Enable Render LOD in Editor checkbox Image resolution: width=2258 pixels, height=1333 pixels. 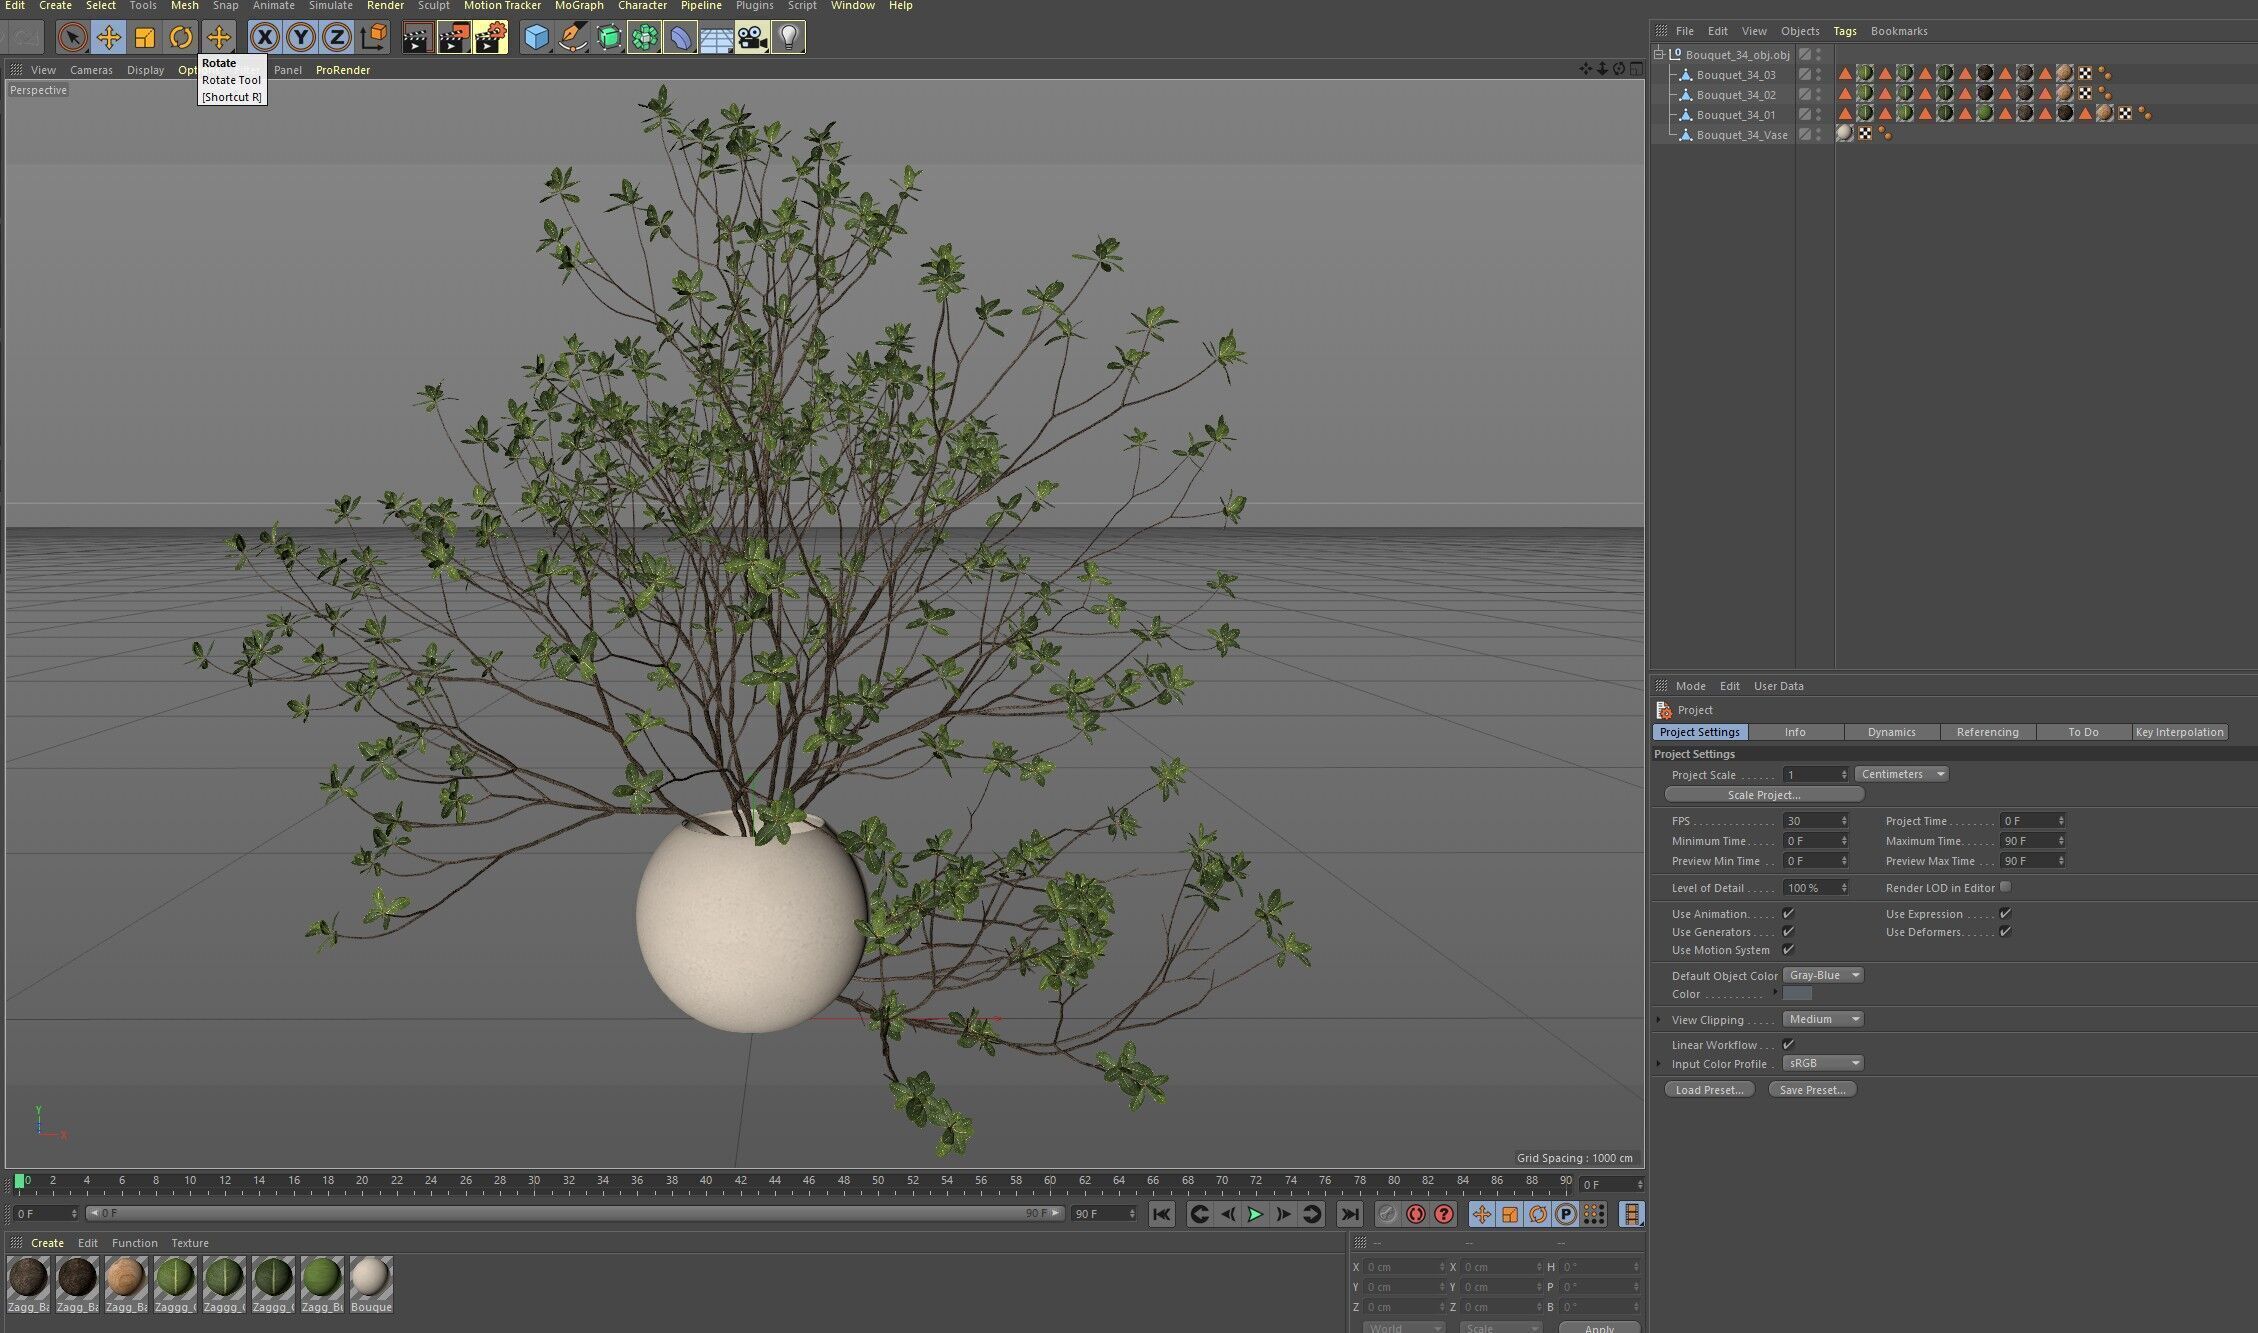(2005, 887)
